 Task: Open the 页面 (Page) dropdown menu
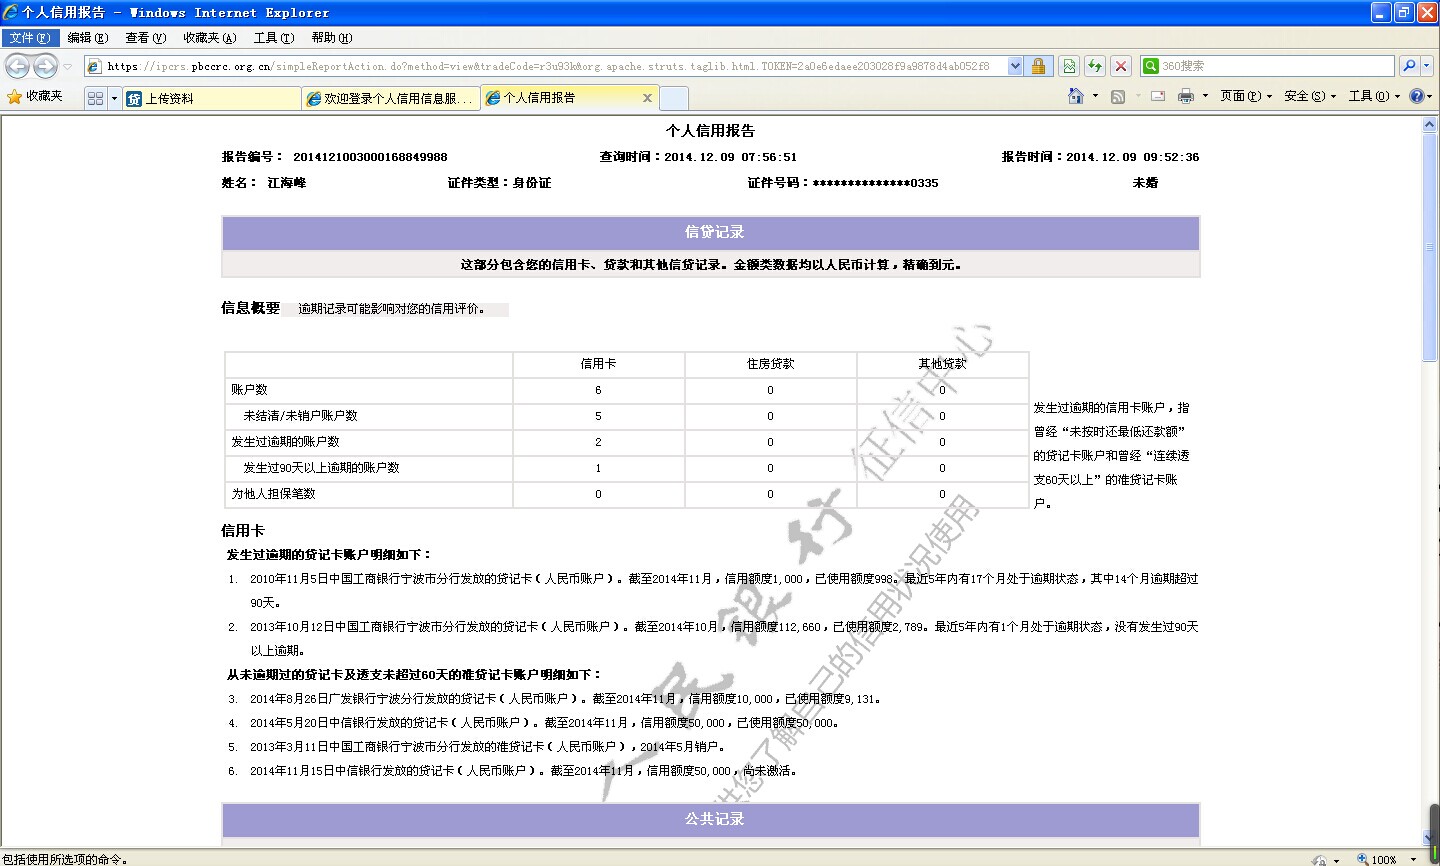point(1245,96)
